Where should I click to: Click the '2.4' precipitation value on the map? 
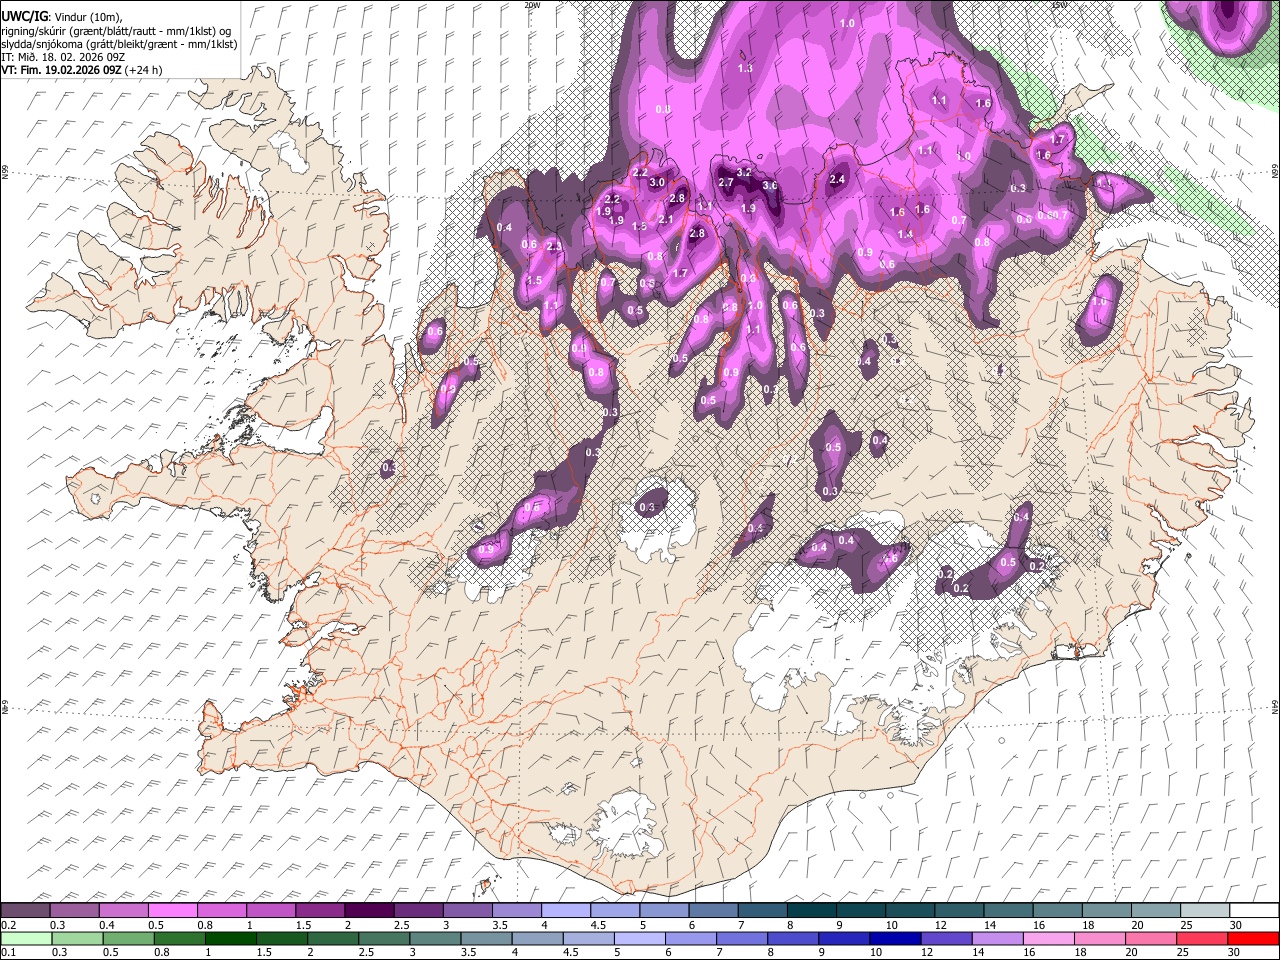tap(838, 180)
